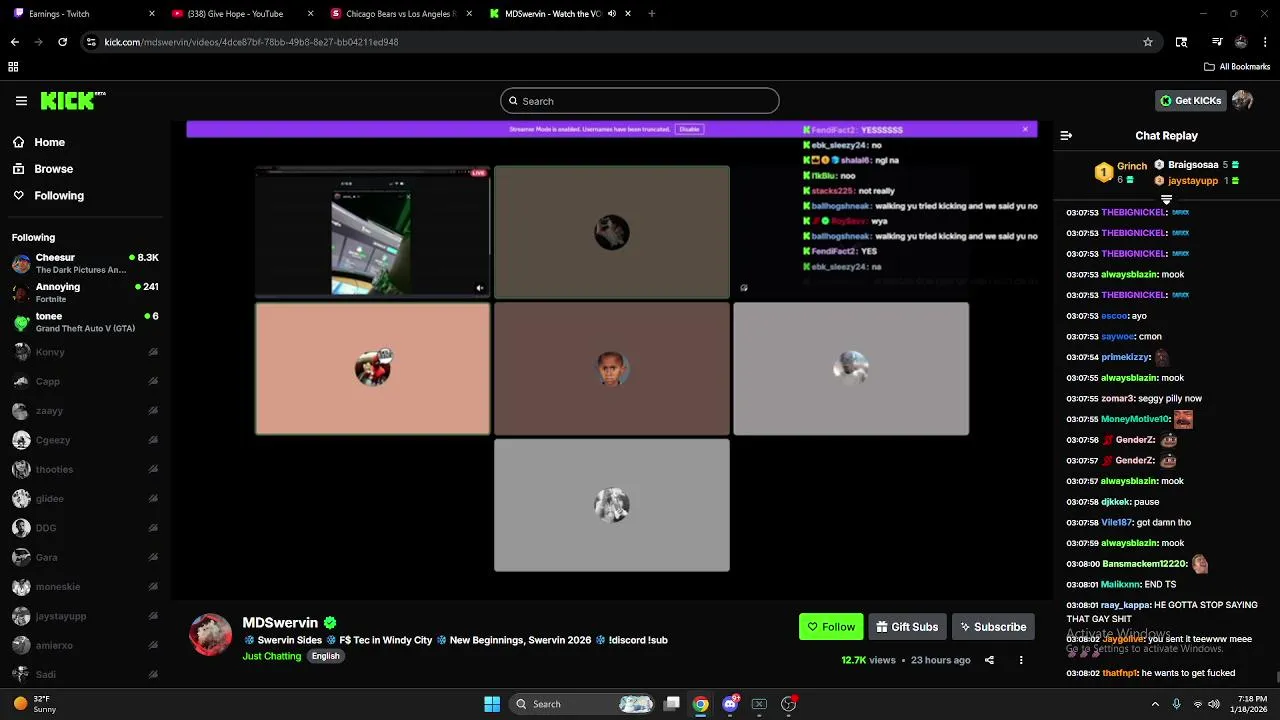Viewport: 1280px width, 720px height.
Task: Follow the MDSwervin channel
Action: pos(831,627)
